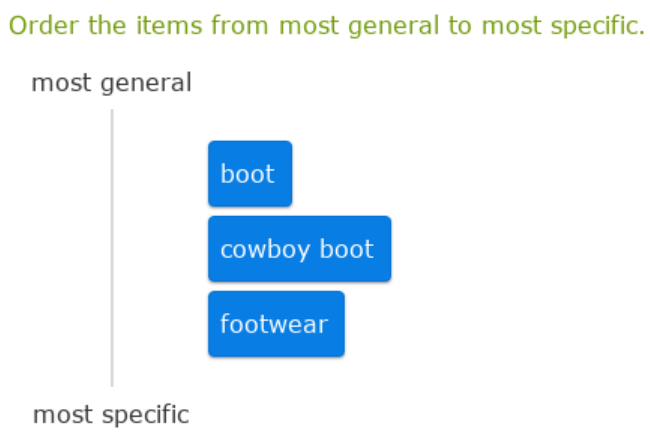650x437 pixels.
Task: Click the word "general" above the line
Action: (146, 83)
